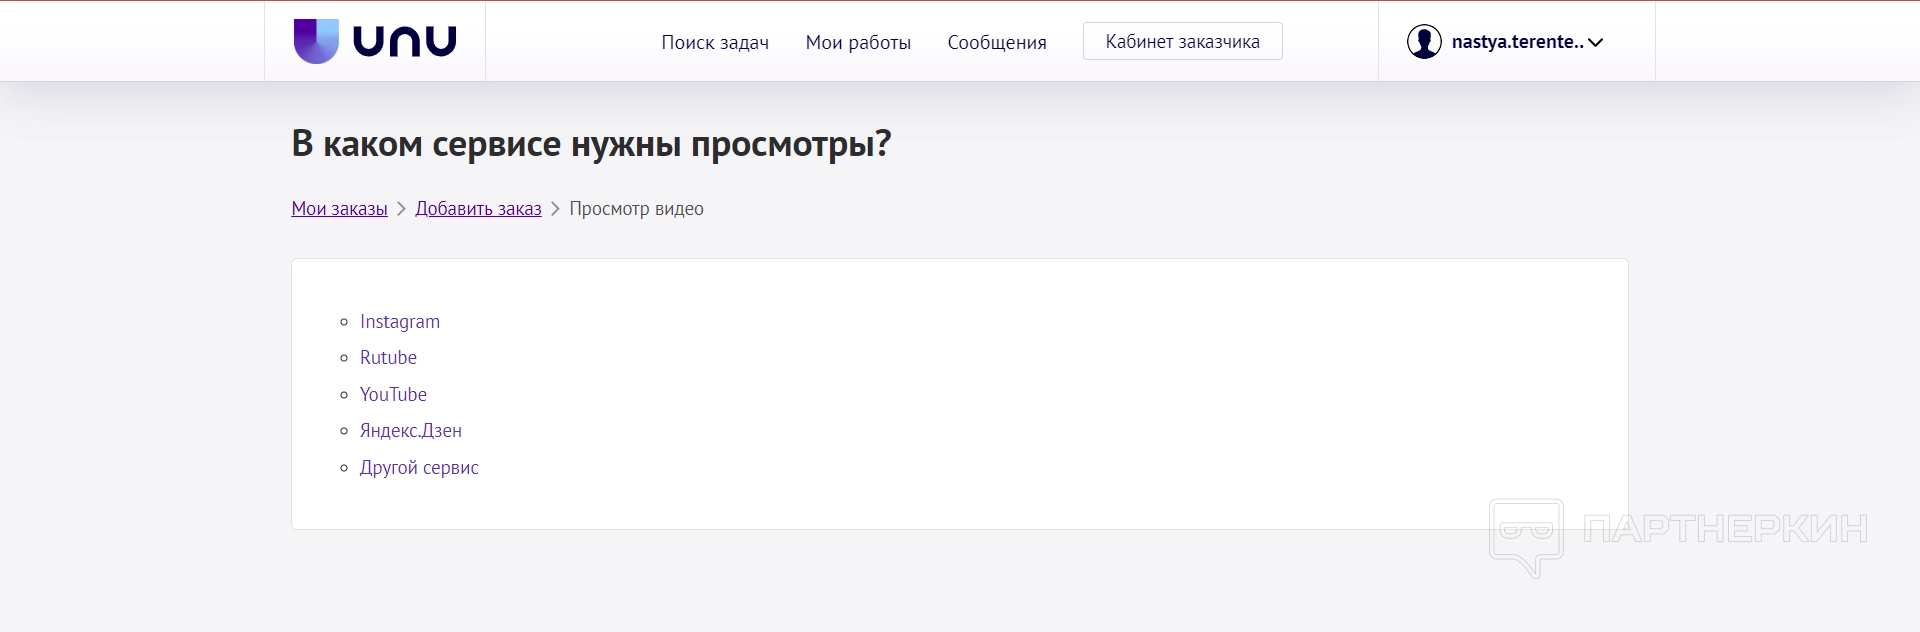1920x632 pixels.
Task: Click the ПАРТНЕРКИН watermark text
Action: click(x=1725, y=529)
